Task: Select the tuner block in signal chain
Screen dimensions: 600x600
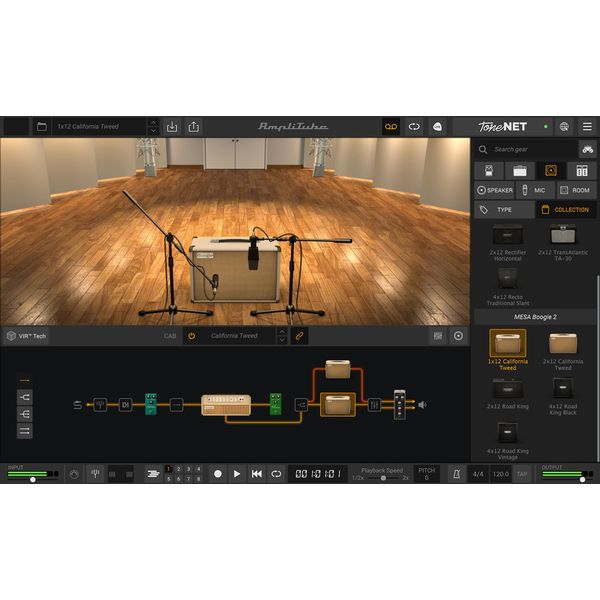Action: coord(100,404)
